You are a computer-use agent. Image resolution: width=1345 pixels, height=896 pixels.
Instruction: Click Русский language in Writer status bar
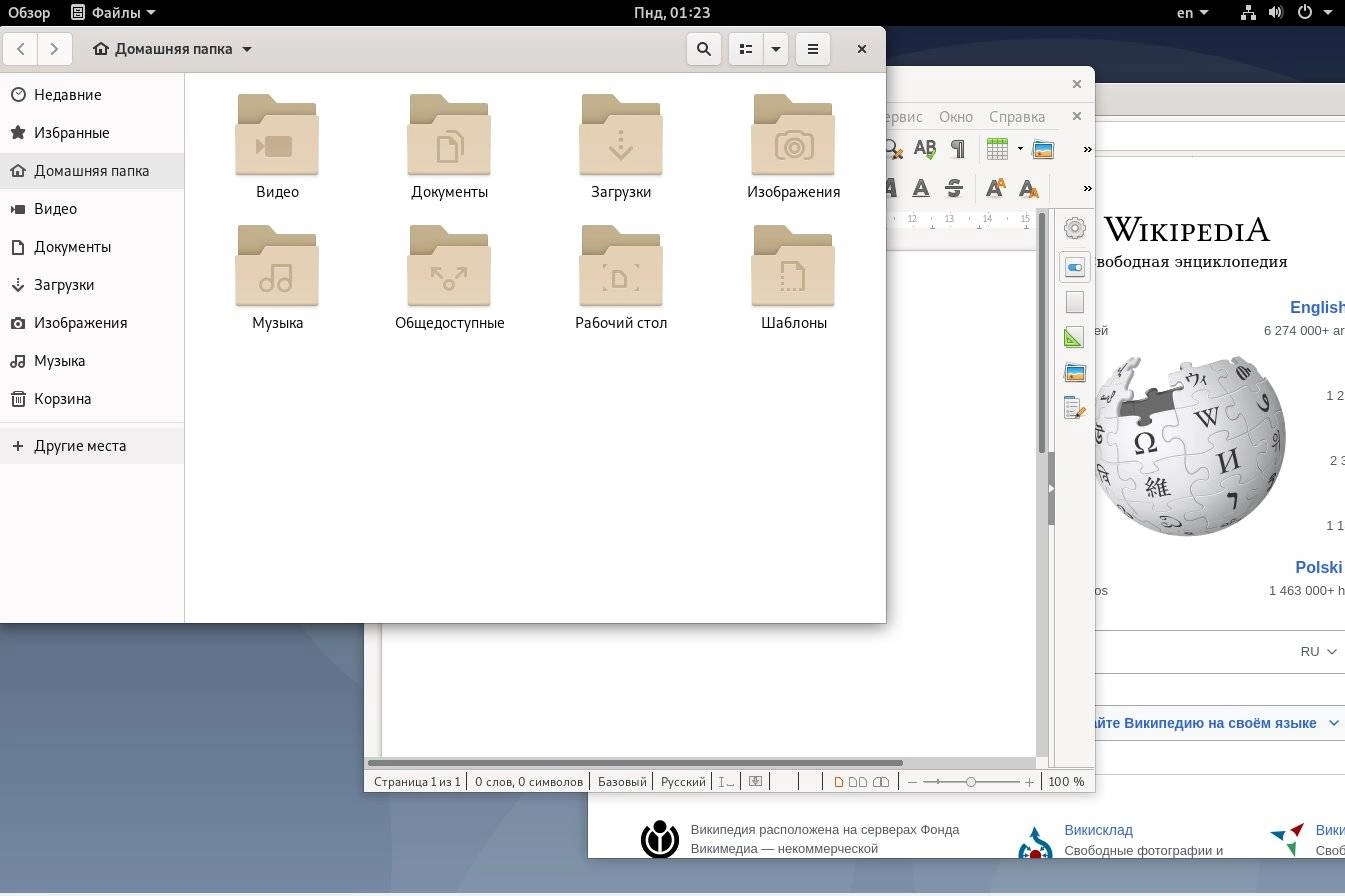point(684,782)
